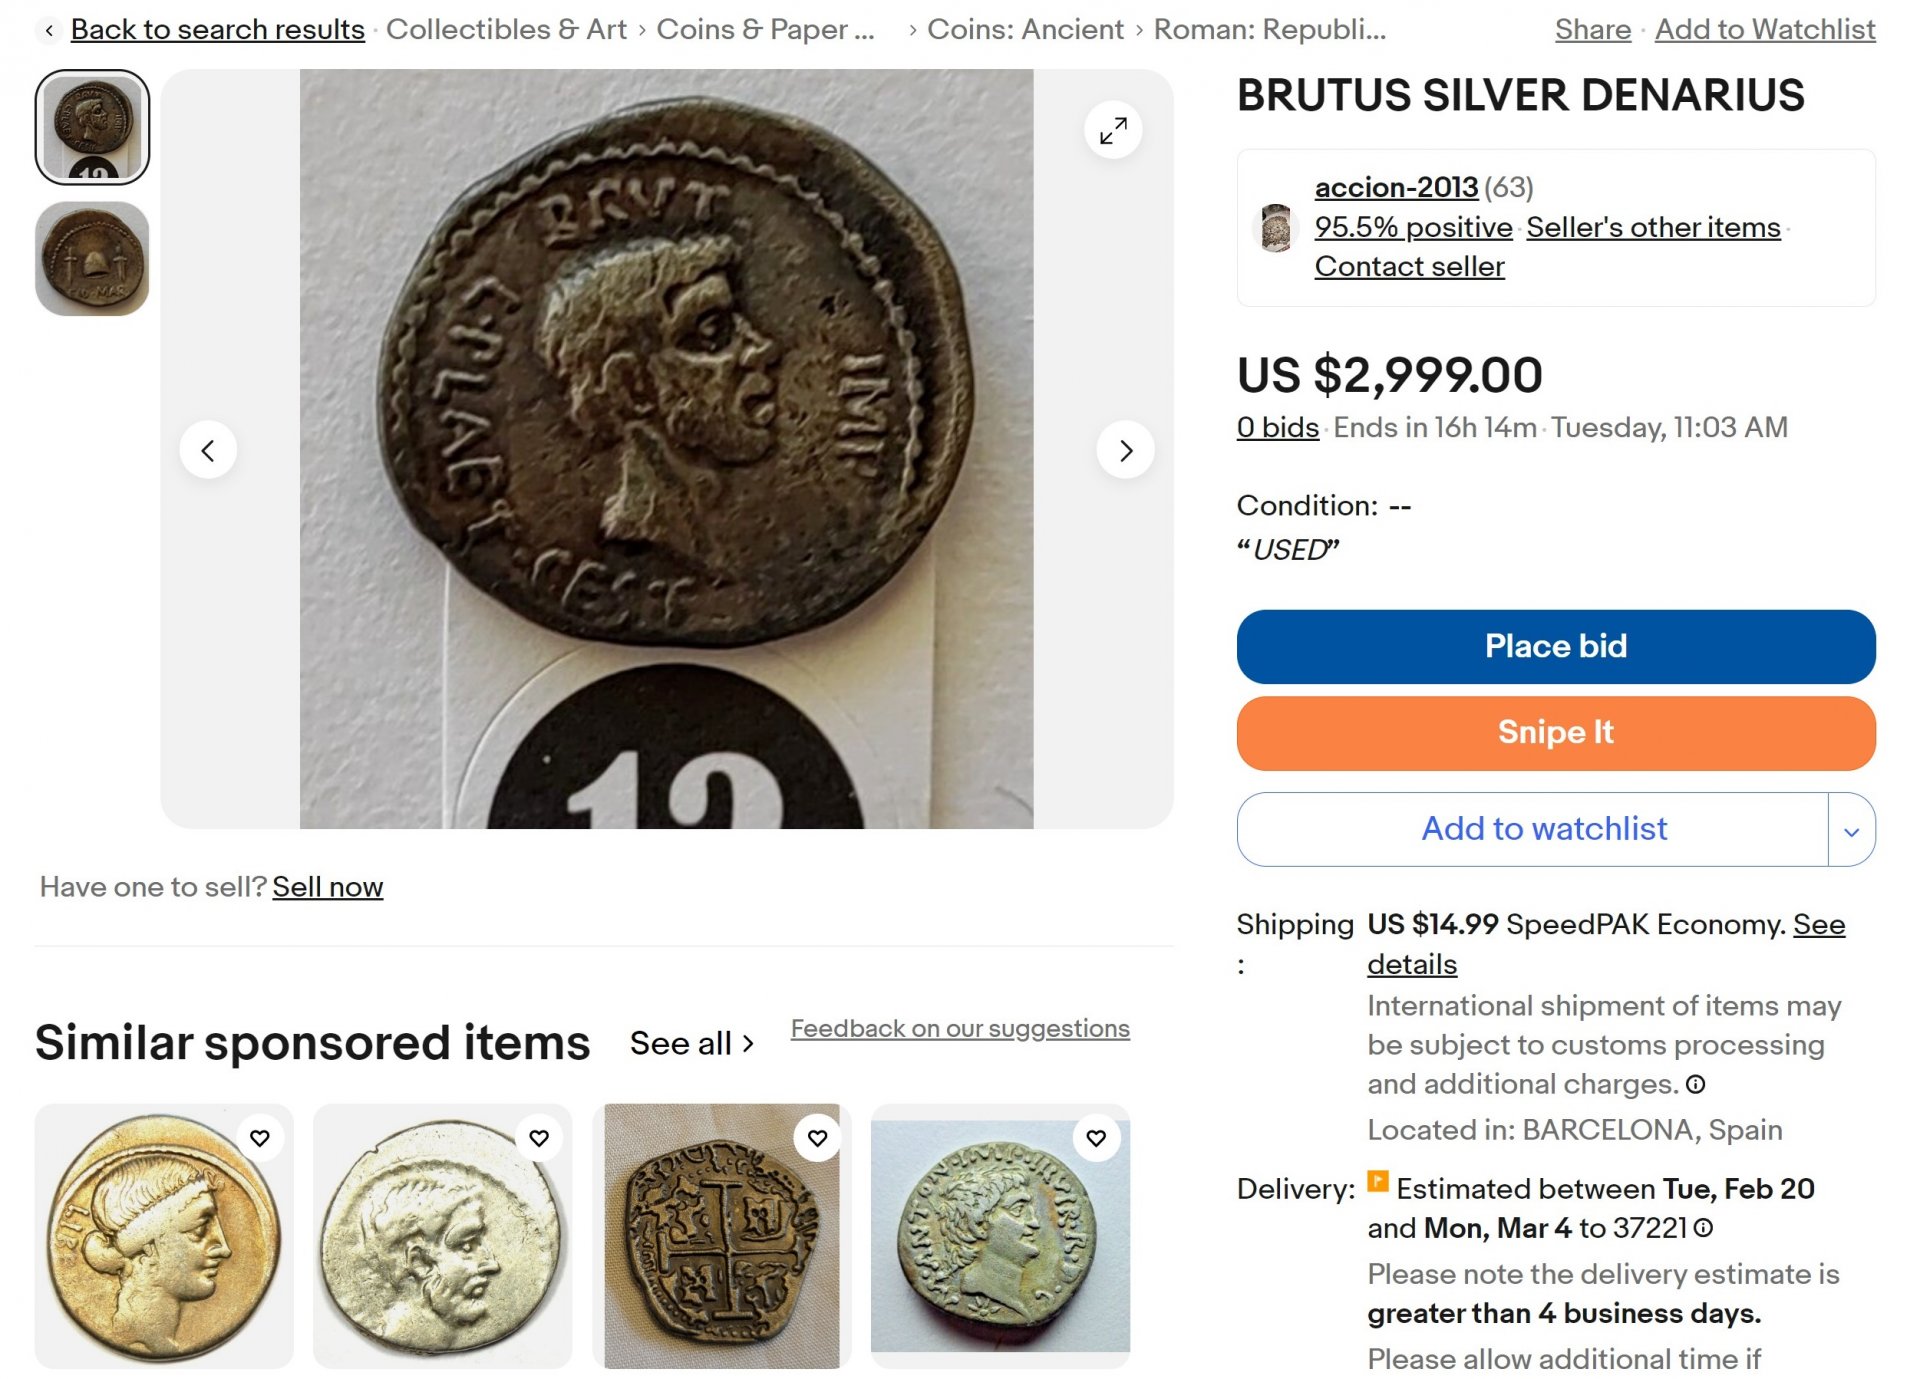Open customs charges info icon

coord(1695,1084)
